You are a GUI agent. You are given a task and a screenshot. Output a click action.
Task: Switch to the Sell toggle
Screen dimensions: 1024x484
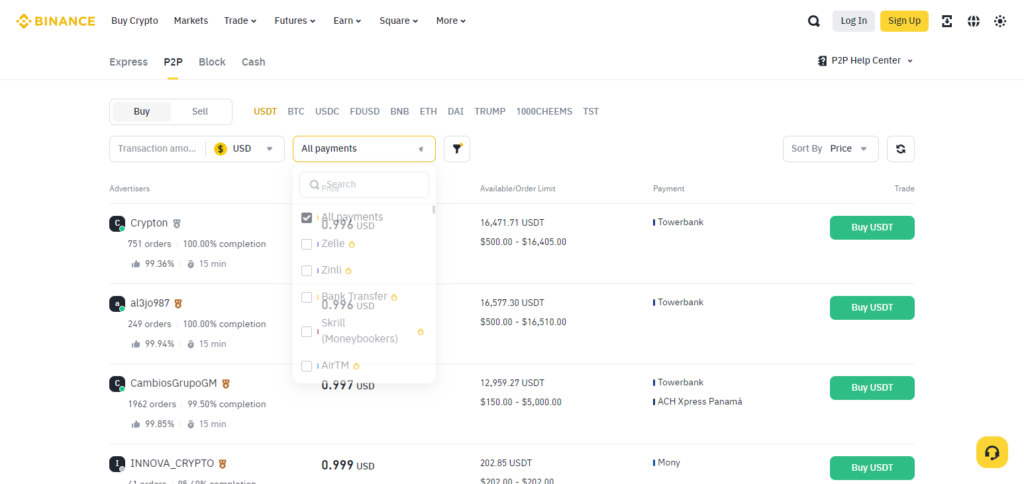tap(200, 112)
